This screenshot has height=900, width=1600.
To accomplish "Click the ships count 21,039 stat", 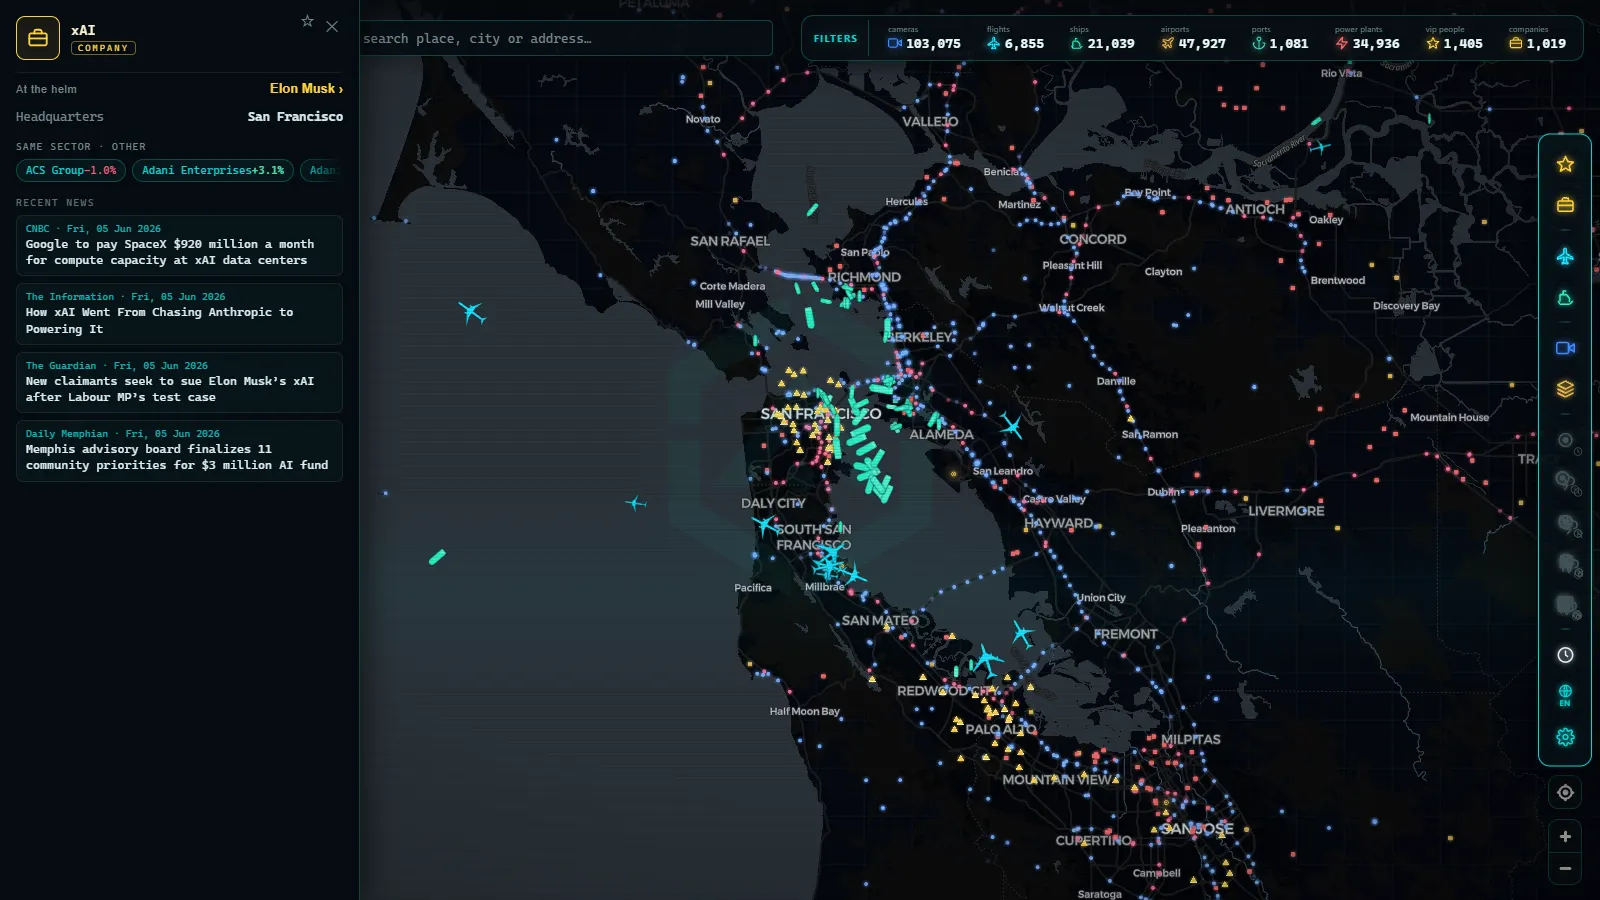I will [x=1102, y=39].
